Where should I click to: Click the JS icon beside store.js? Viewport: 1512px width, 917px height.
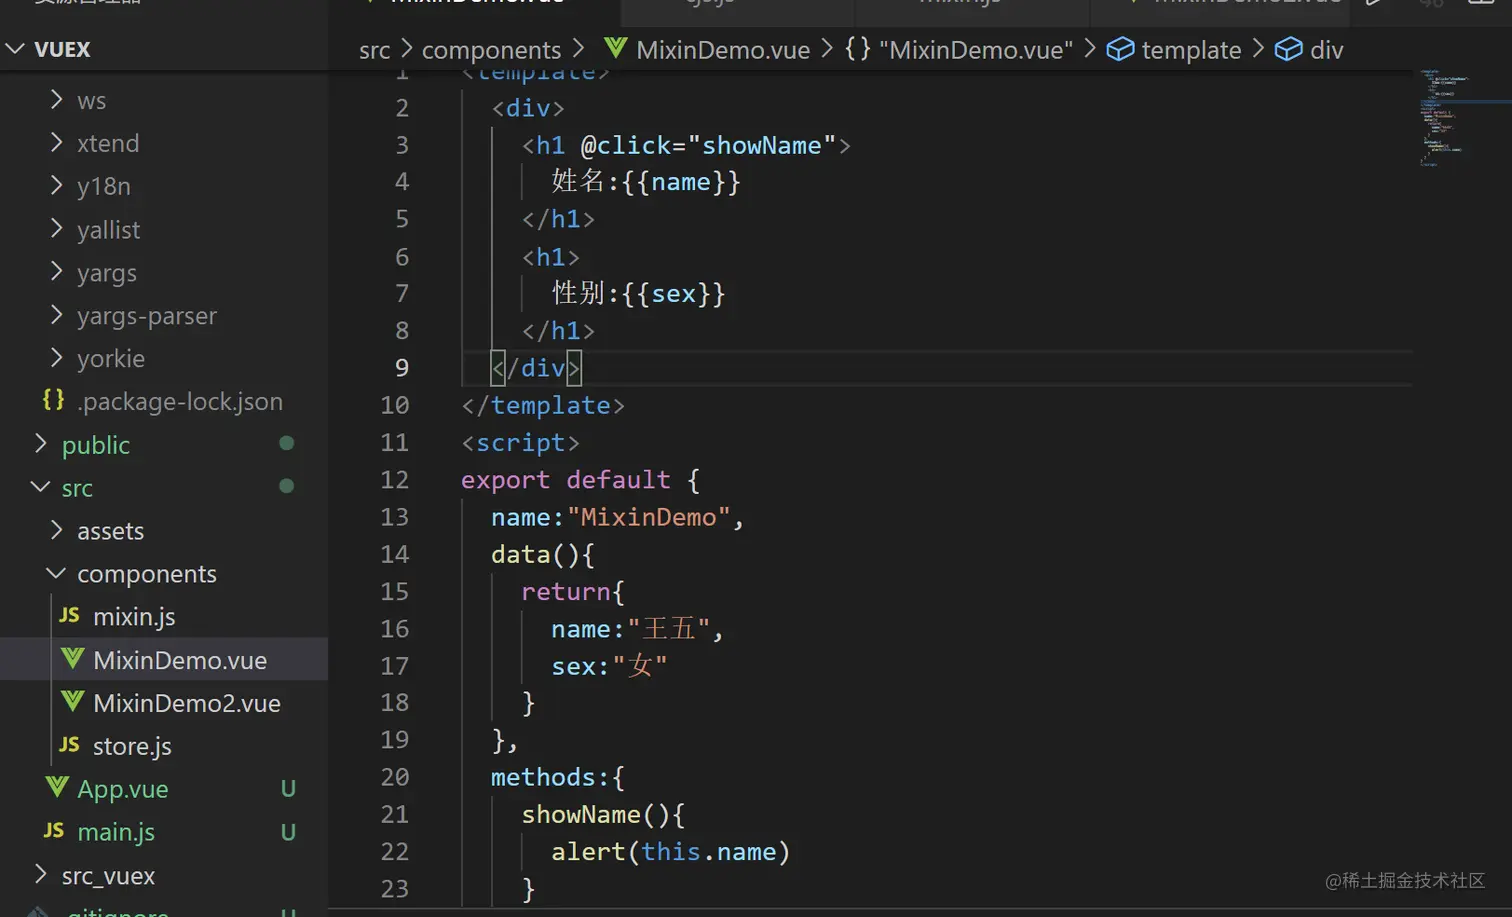click(69, 744)
